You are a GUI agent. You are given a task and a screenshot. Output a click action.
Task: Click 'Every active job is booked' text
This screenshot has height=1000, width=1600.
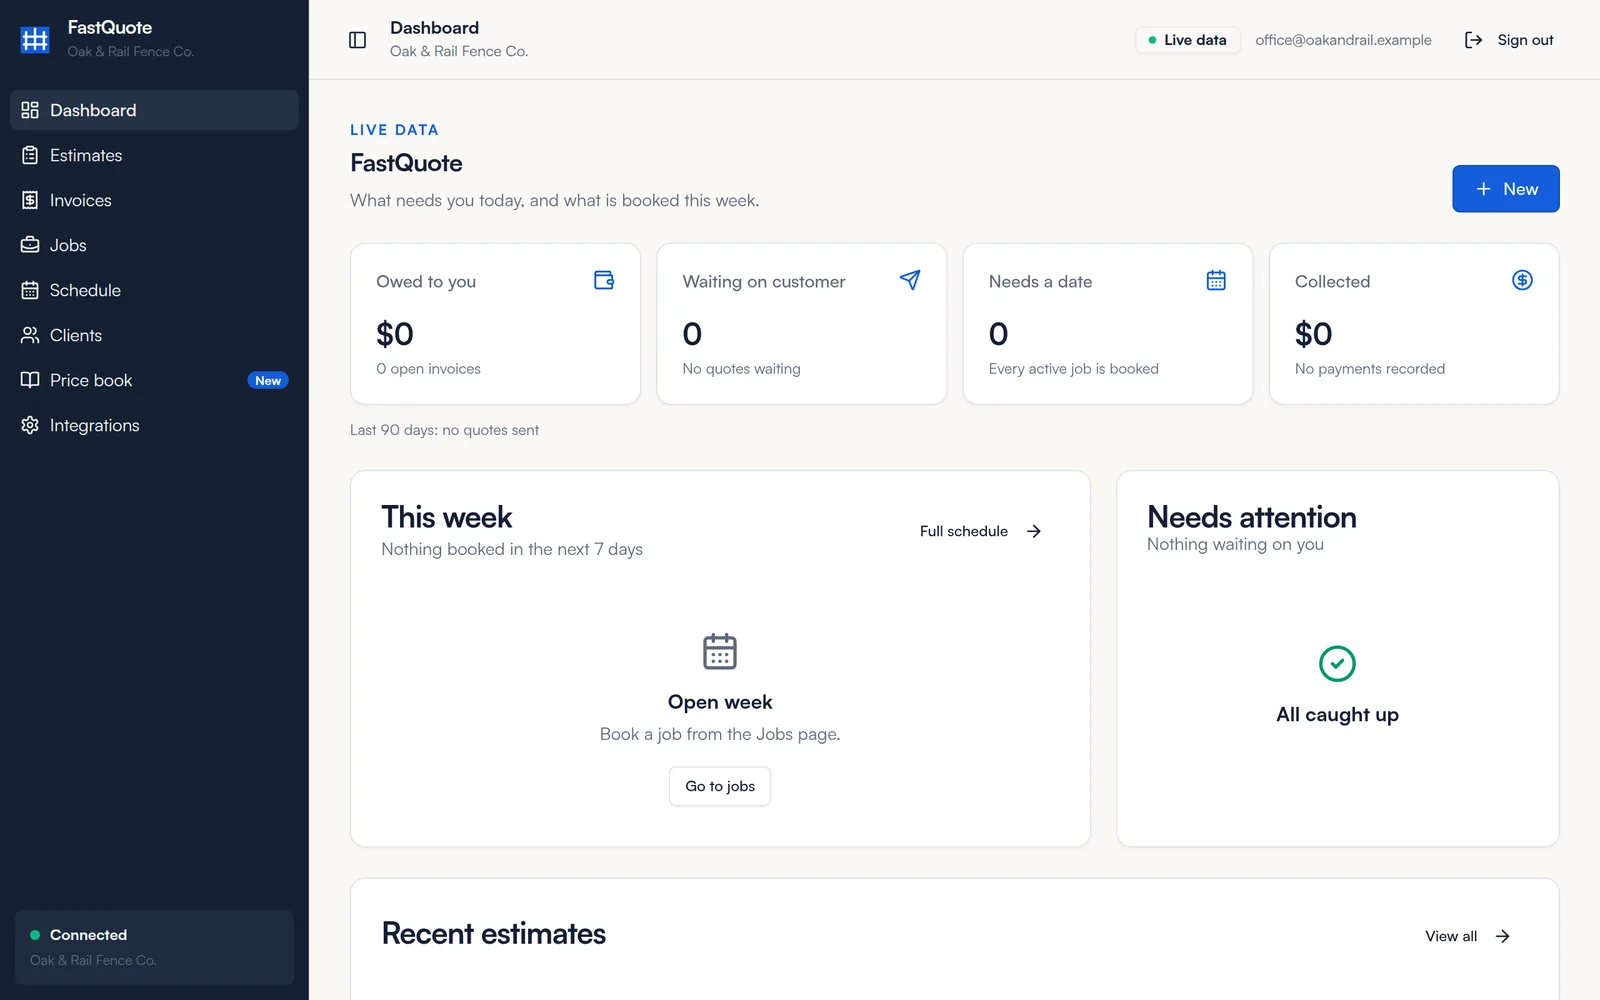(x=1073, y=369)
